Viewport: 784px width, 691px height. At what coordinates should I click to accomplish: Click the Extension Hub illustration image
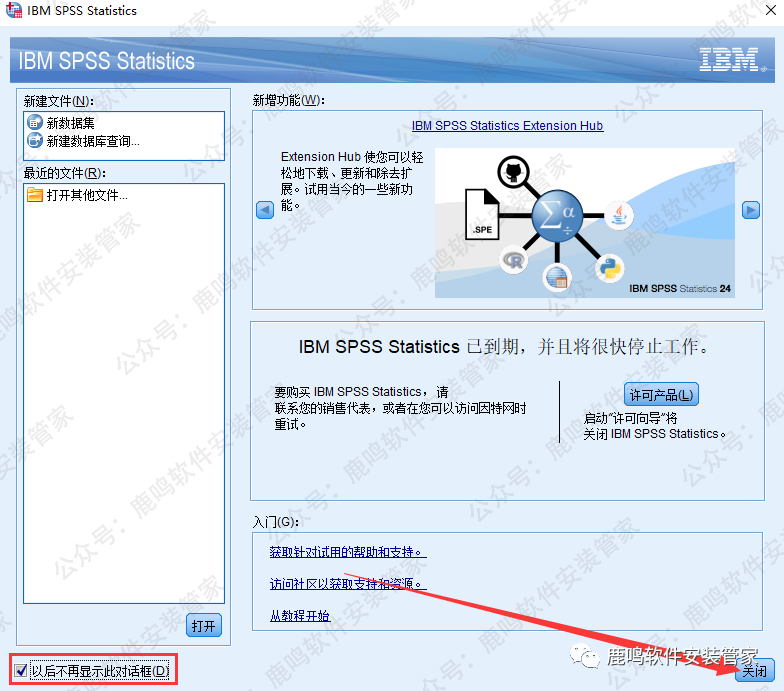584,223
